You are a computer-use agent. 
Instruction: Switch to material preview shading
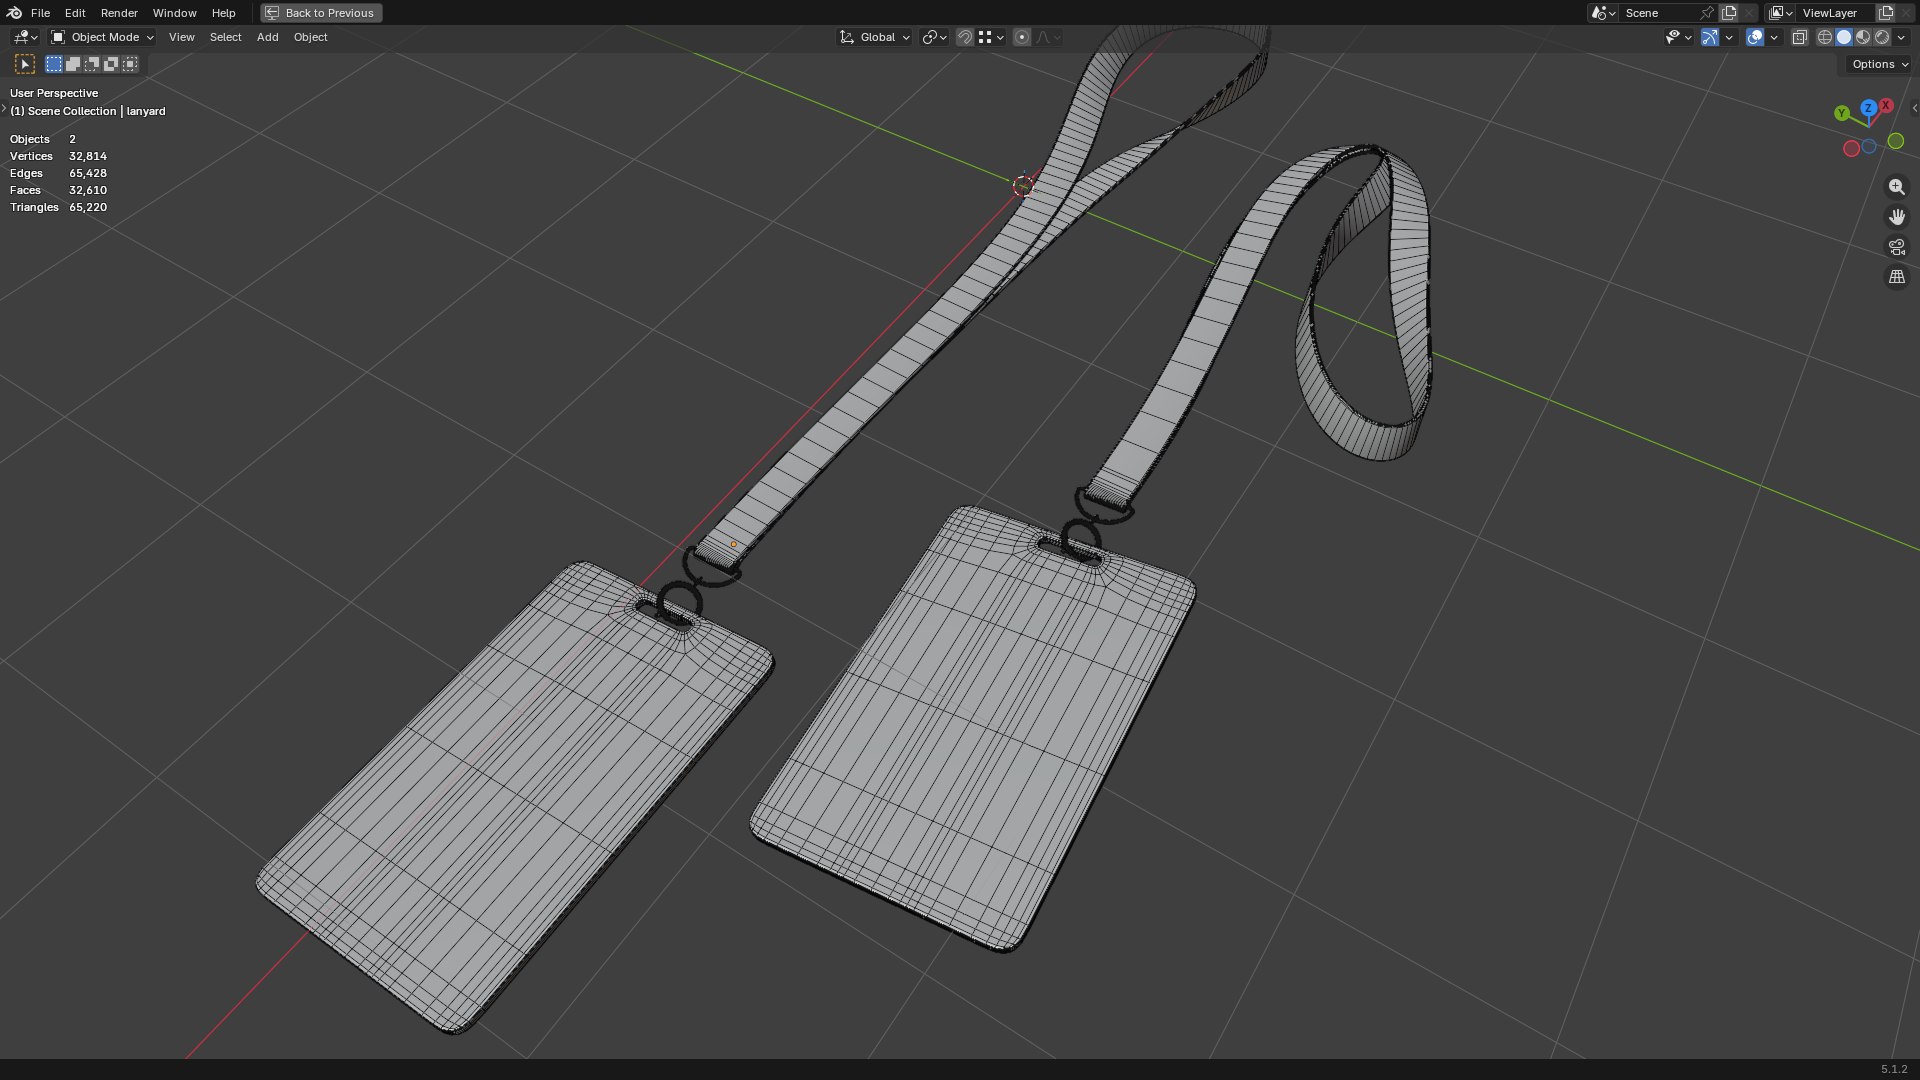[1863, 37]
